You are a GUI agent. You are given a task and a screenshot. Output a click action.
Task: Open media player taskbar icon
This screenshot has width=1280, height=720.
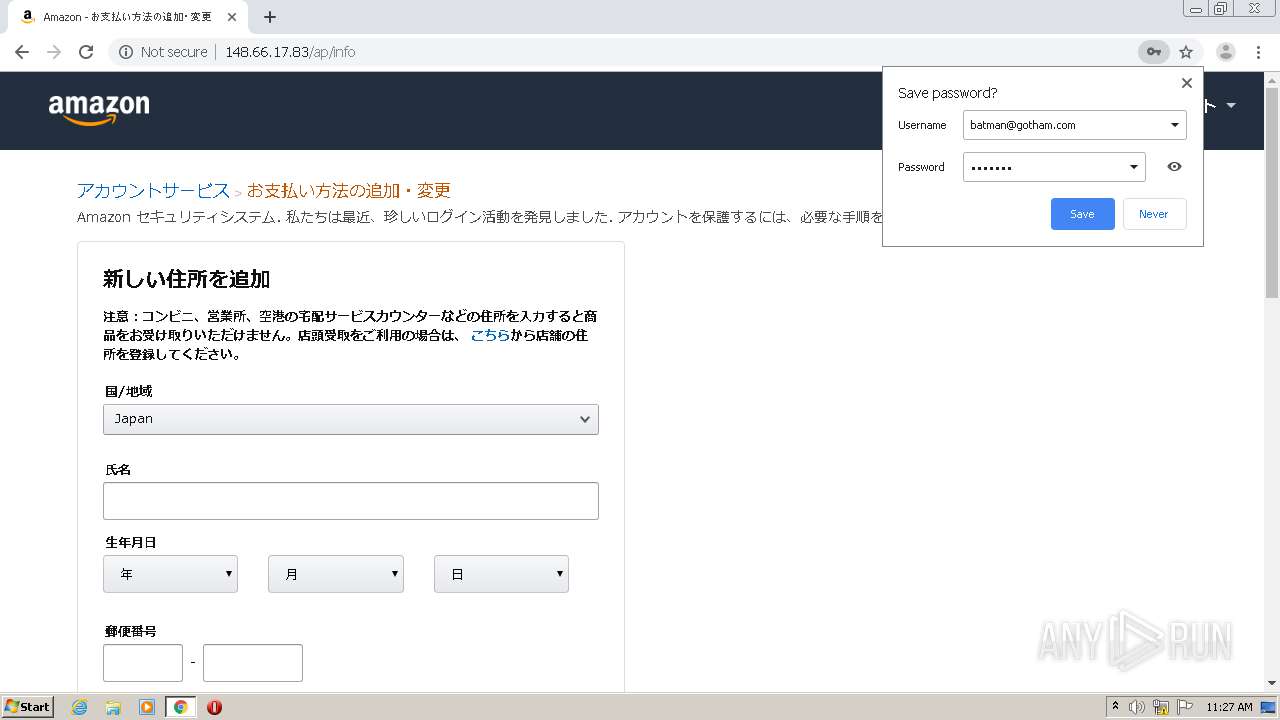147,707
